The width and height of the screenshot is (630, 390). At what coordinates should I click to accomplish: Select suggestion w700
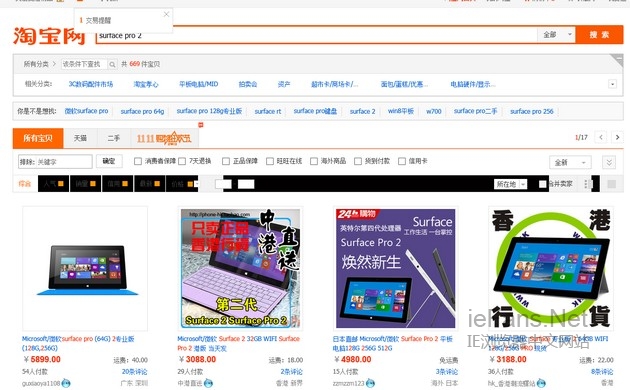[x=434, y=111]
